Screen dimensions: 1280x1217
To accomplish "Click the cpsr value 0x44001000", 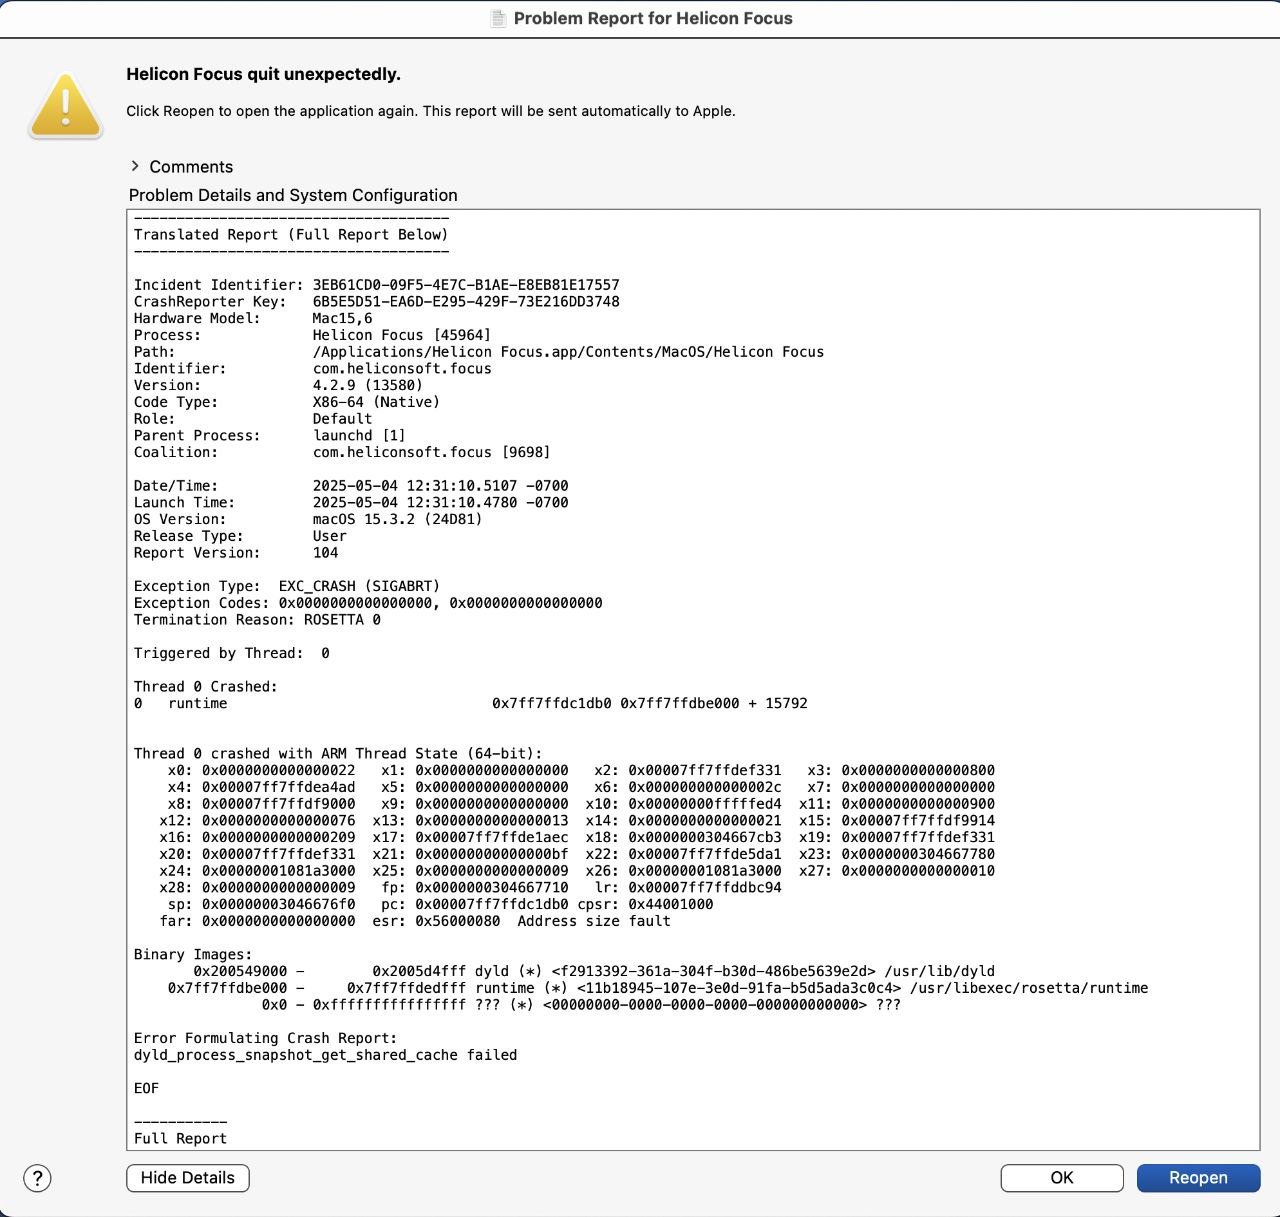I will click(x=671, y=905).
